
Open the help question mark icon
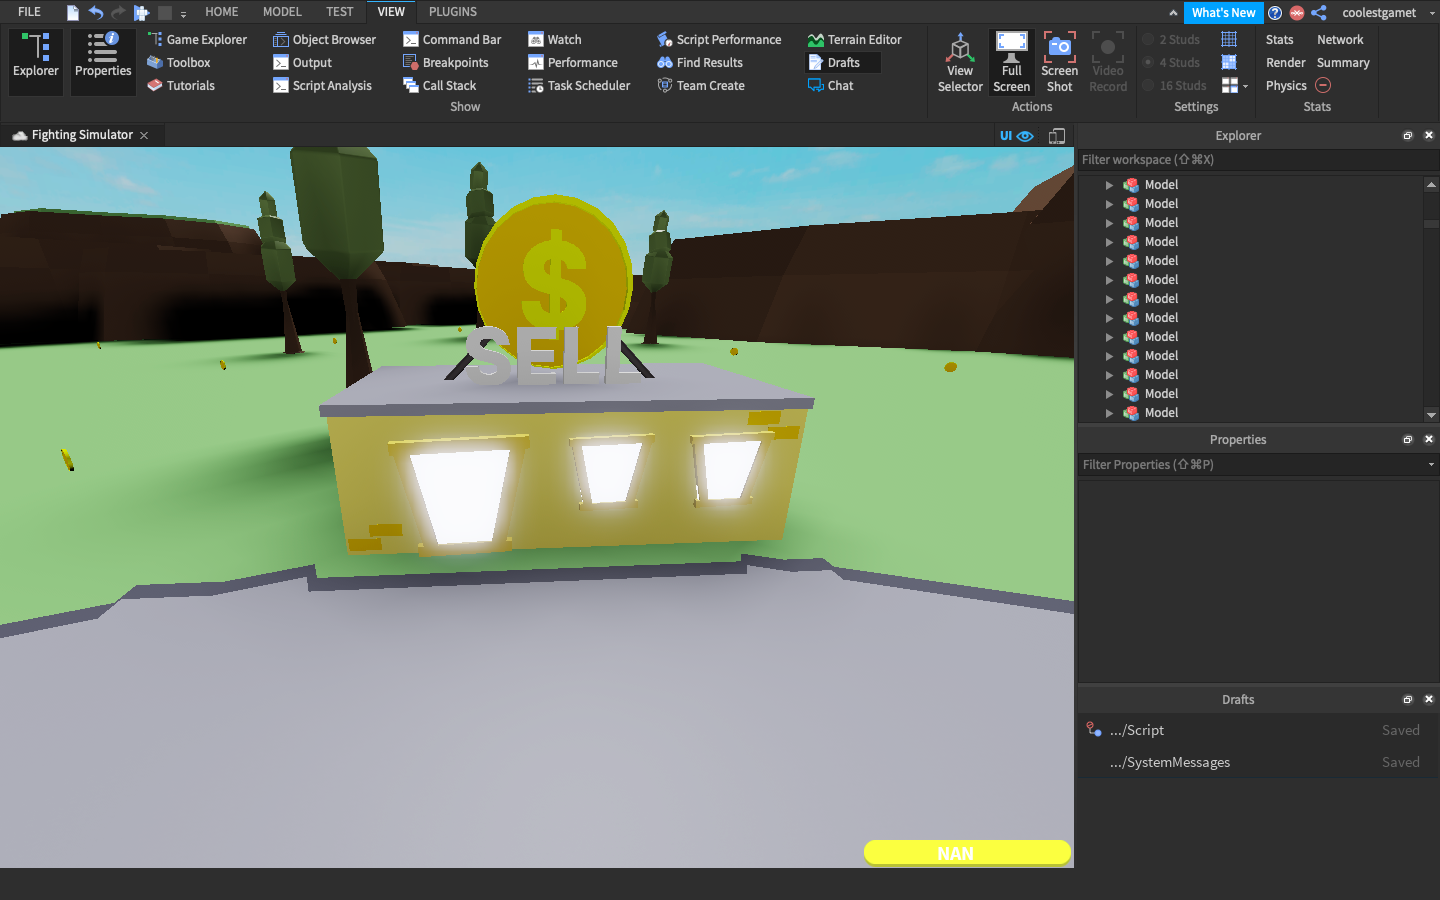pyautogui.click(x=1275, y=13)
